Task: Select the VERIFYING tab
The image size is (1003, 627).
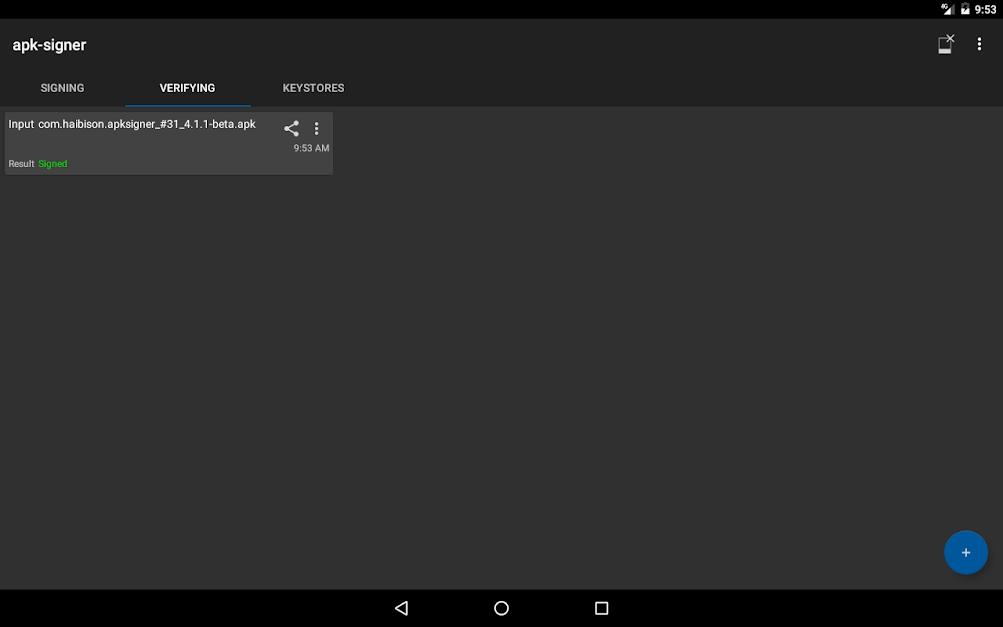Action: point(187,88)
